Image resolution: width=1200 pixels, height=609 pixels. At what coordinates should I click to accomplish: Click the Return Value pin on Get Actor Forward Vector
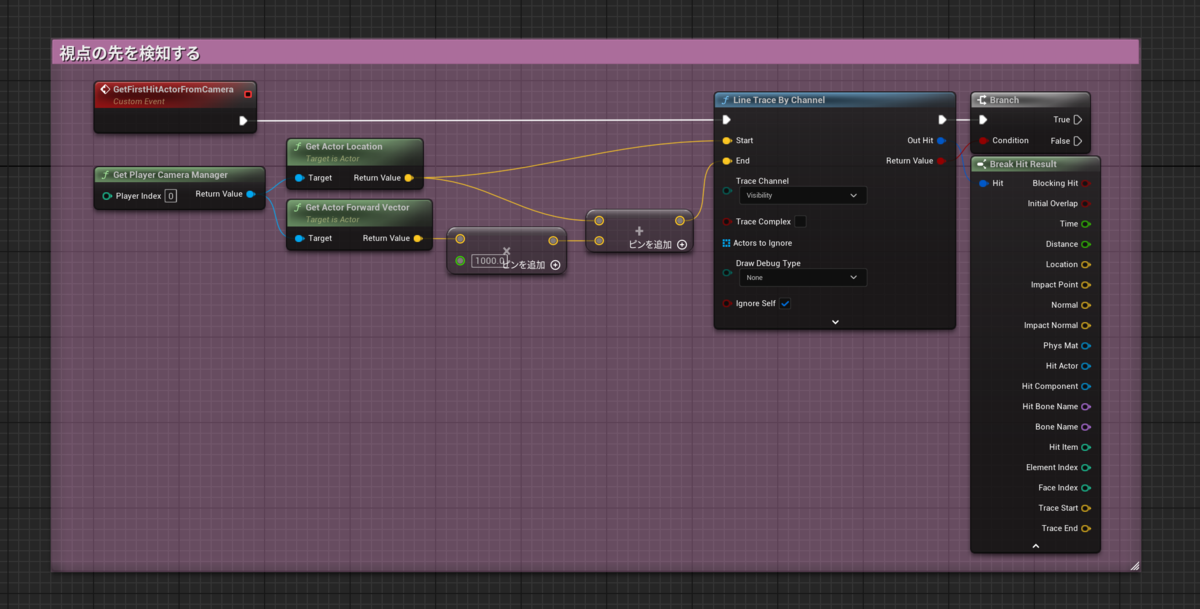(419, 239)
